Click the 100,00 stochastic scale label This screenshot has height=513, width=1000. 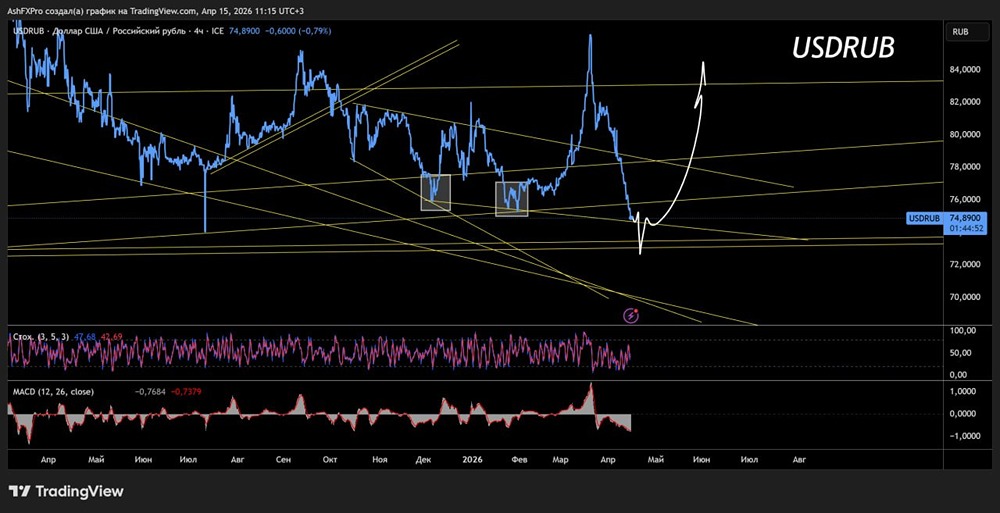point(962,331)
